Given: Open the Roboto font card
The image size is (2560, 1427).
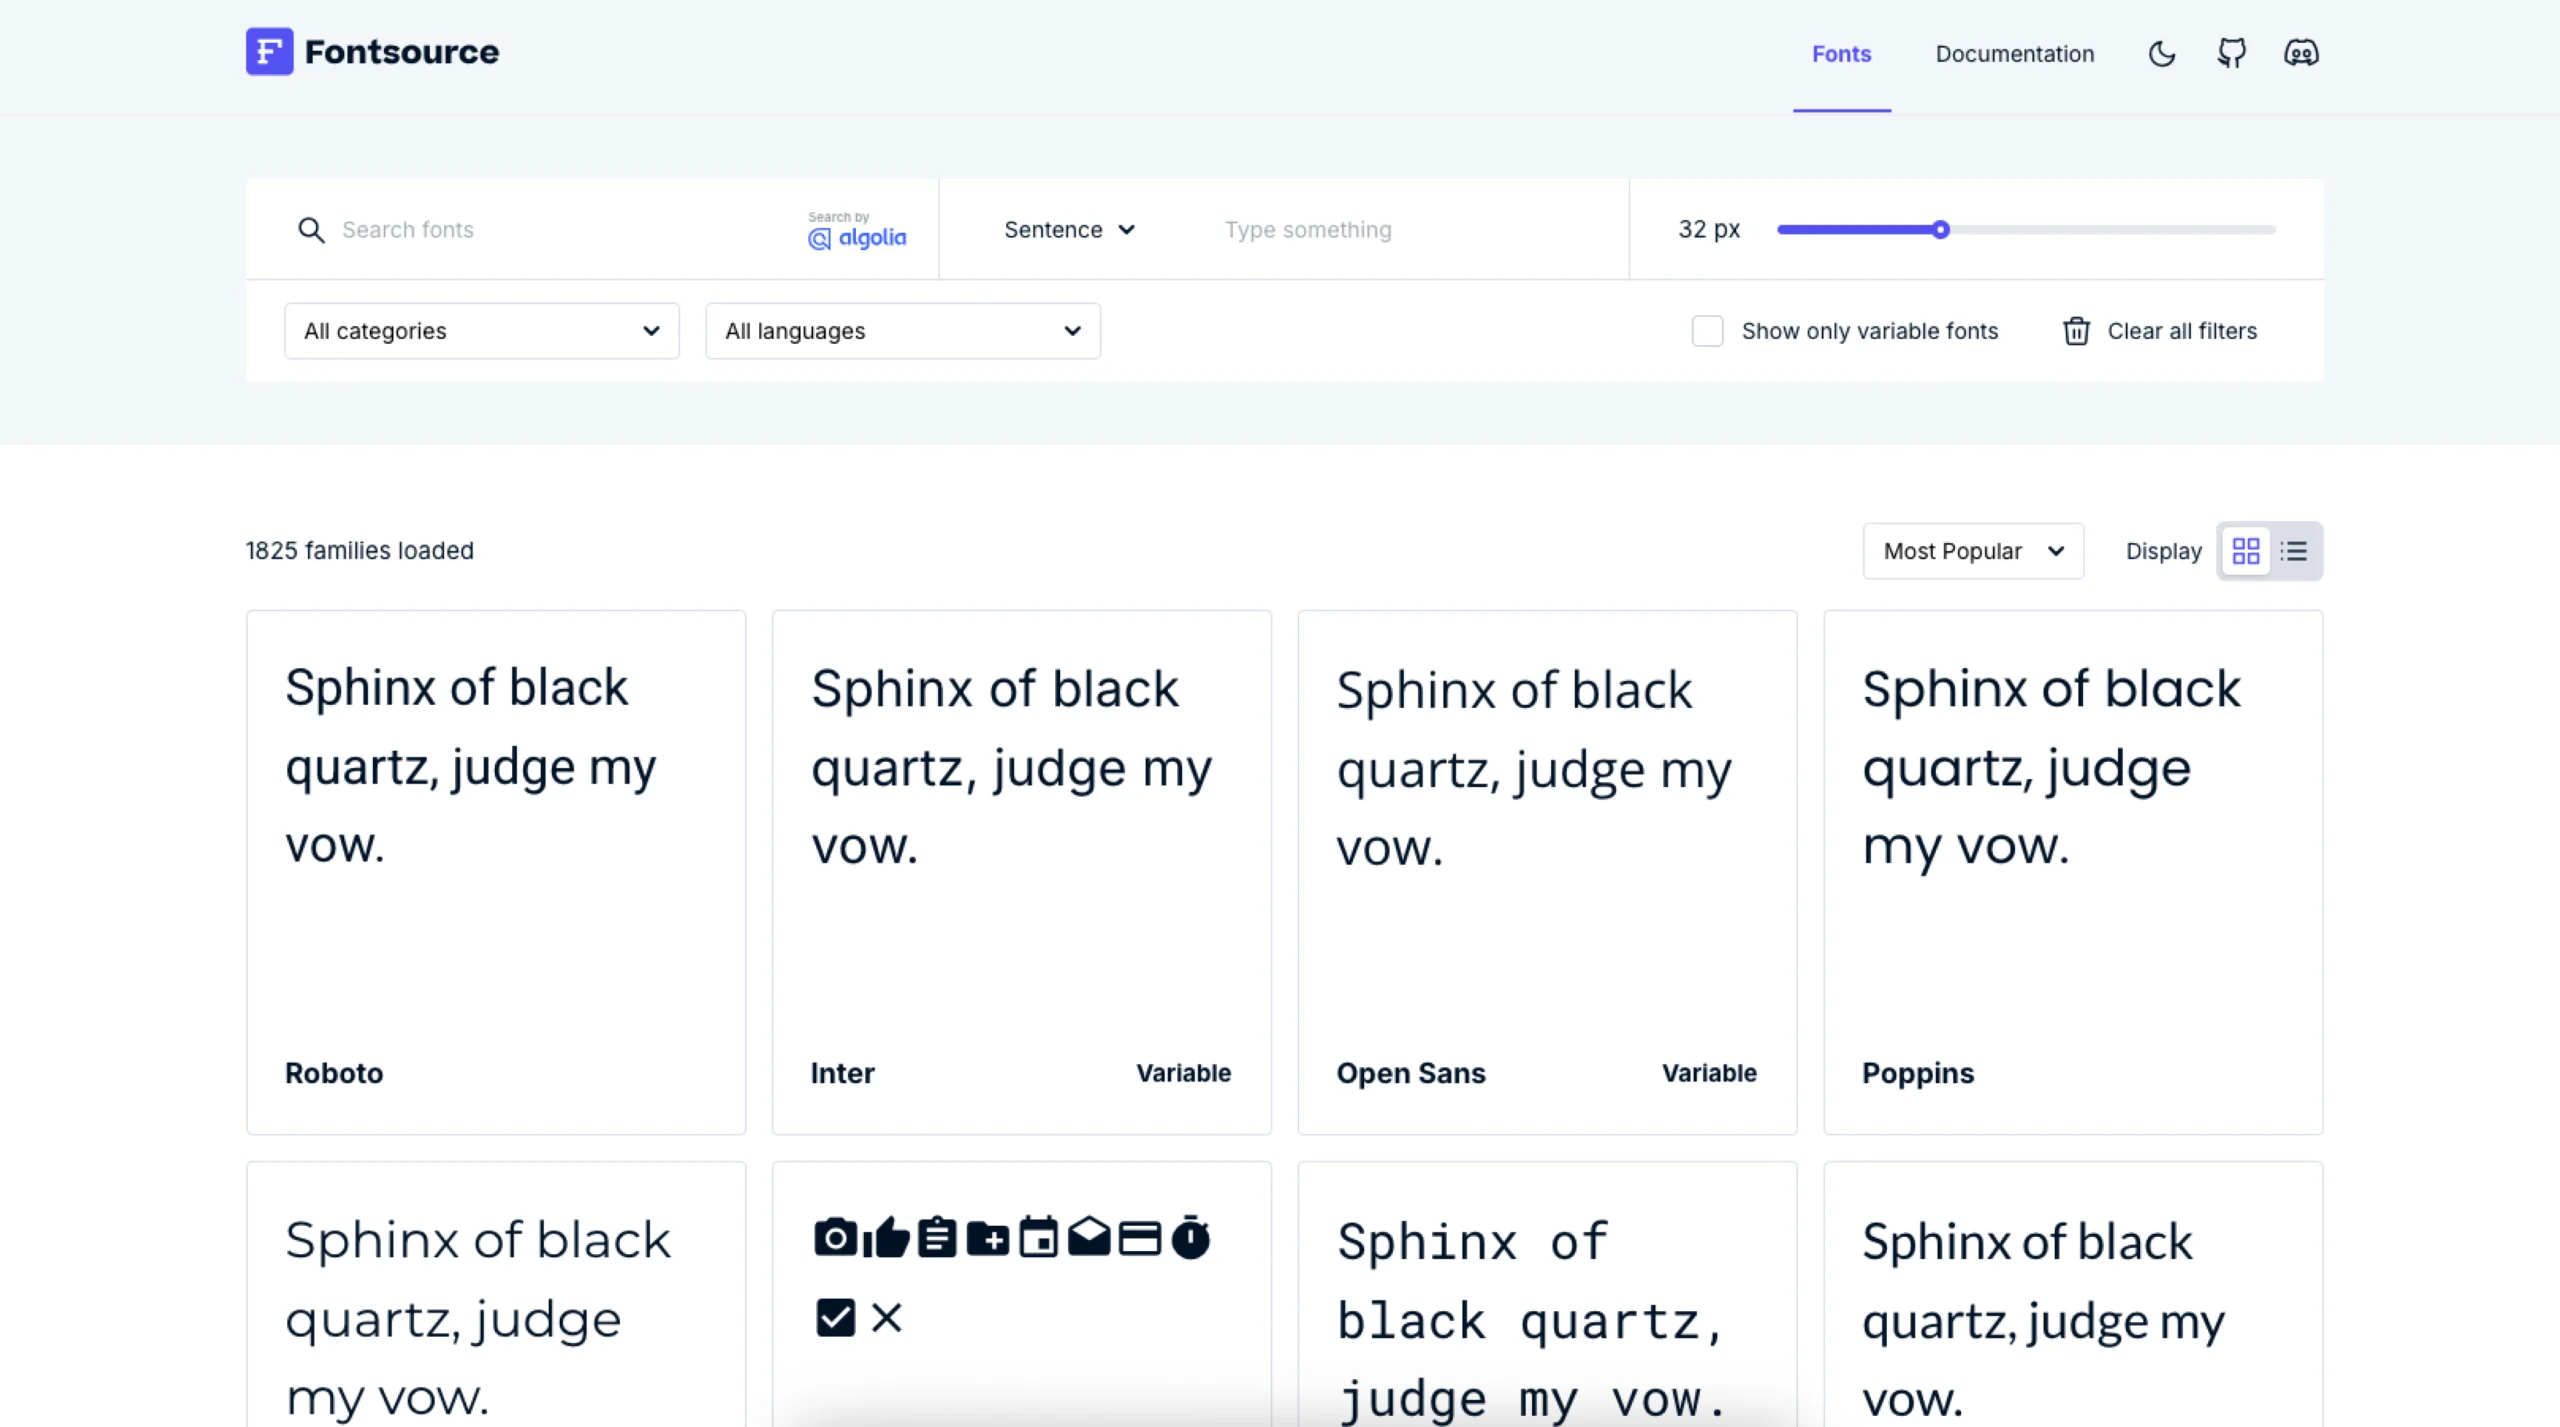Looking at the screenshot, I should pyautogui.click(x=496, y=872).
